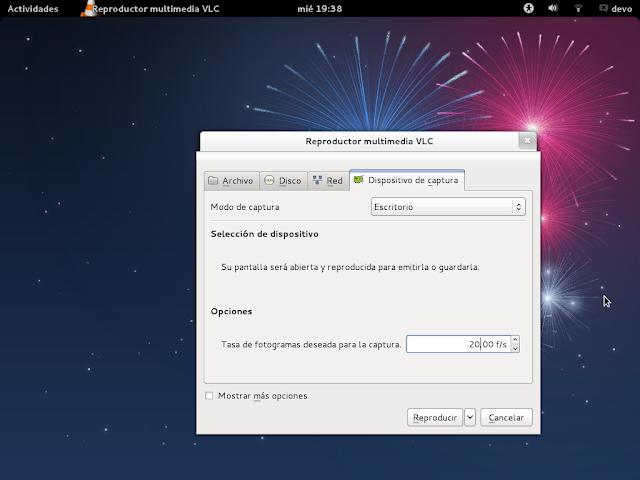Increase frame rate with up arrow
The width and height of the screenshot is (640, 480).
click(515, 340)
